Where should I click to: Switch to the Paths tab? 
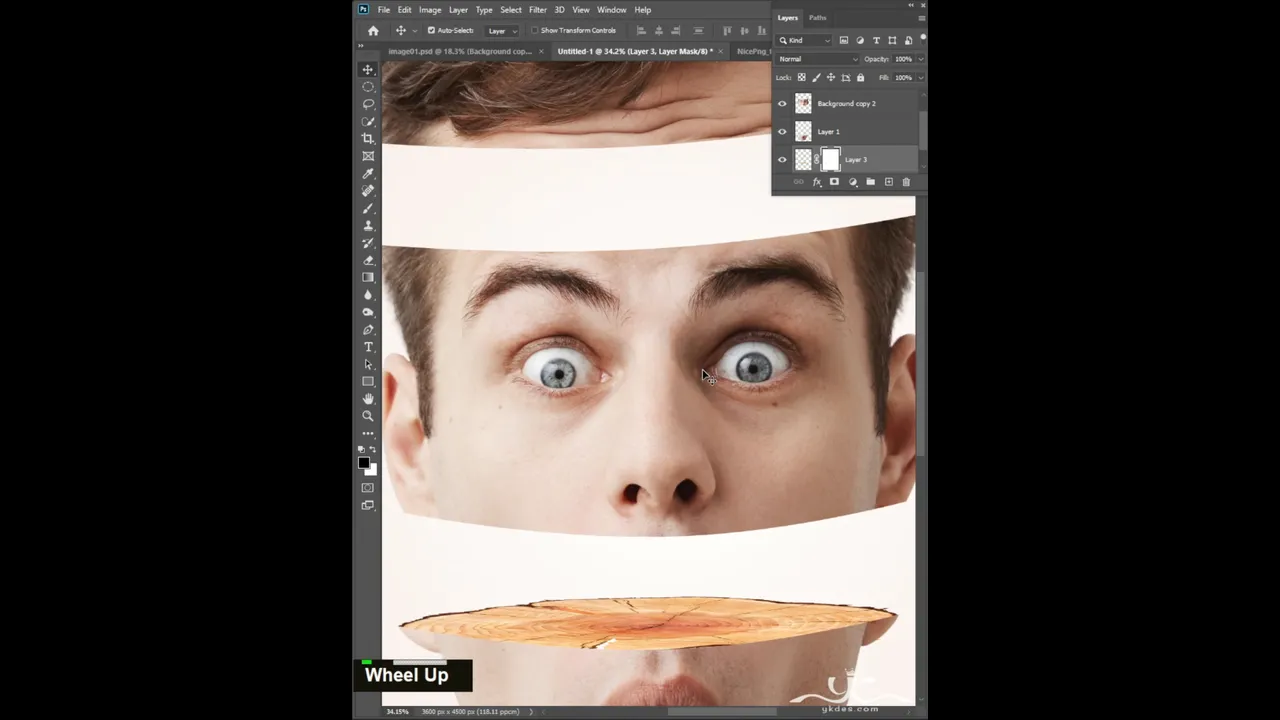click(818, 18)
